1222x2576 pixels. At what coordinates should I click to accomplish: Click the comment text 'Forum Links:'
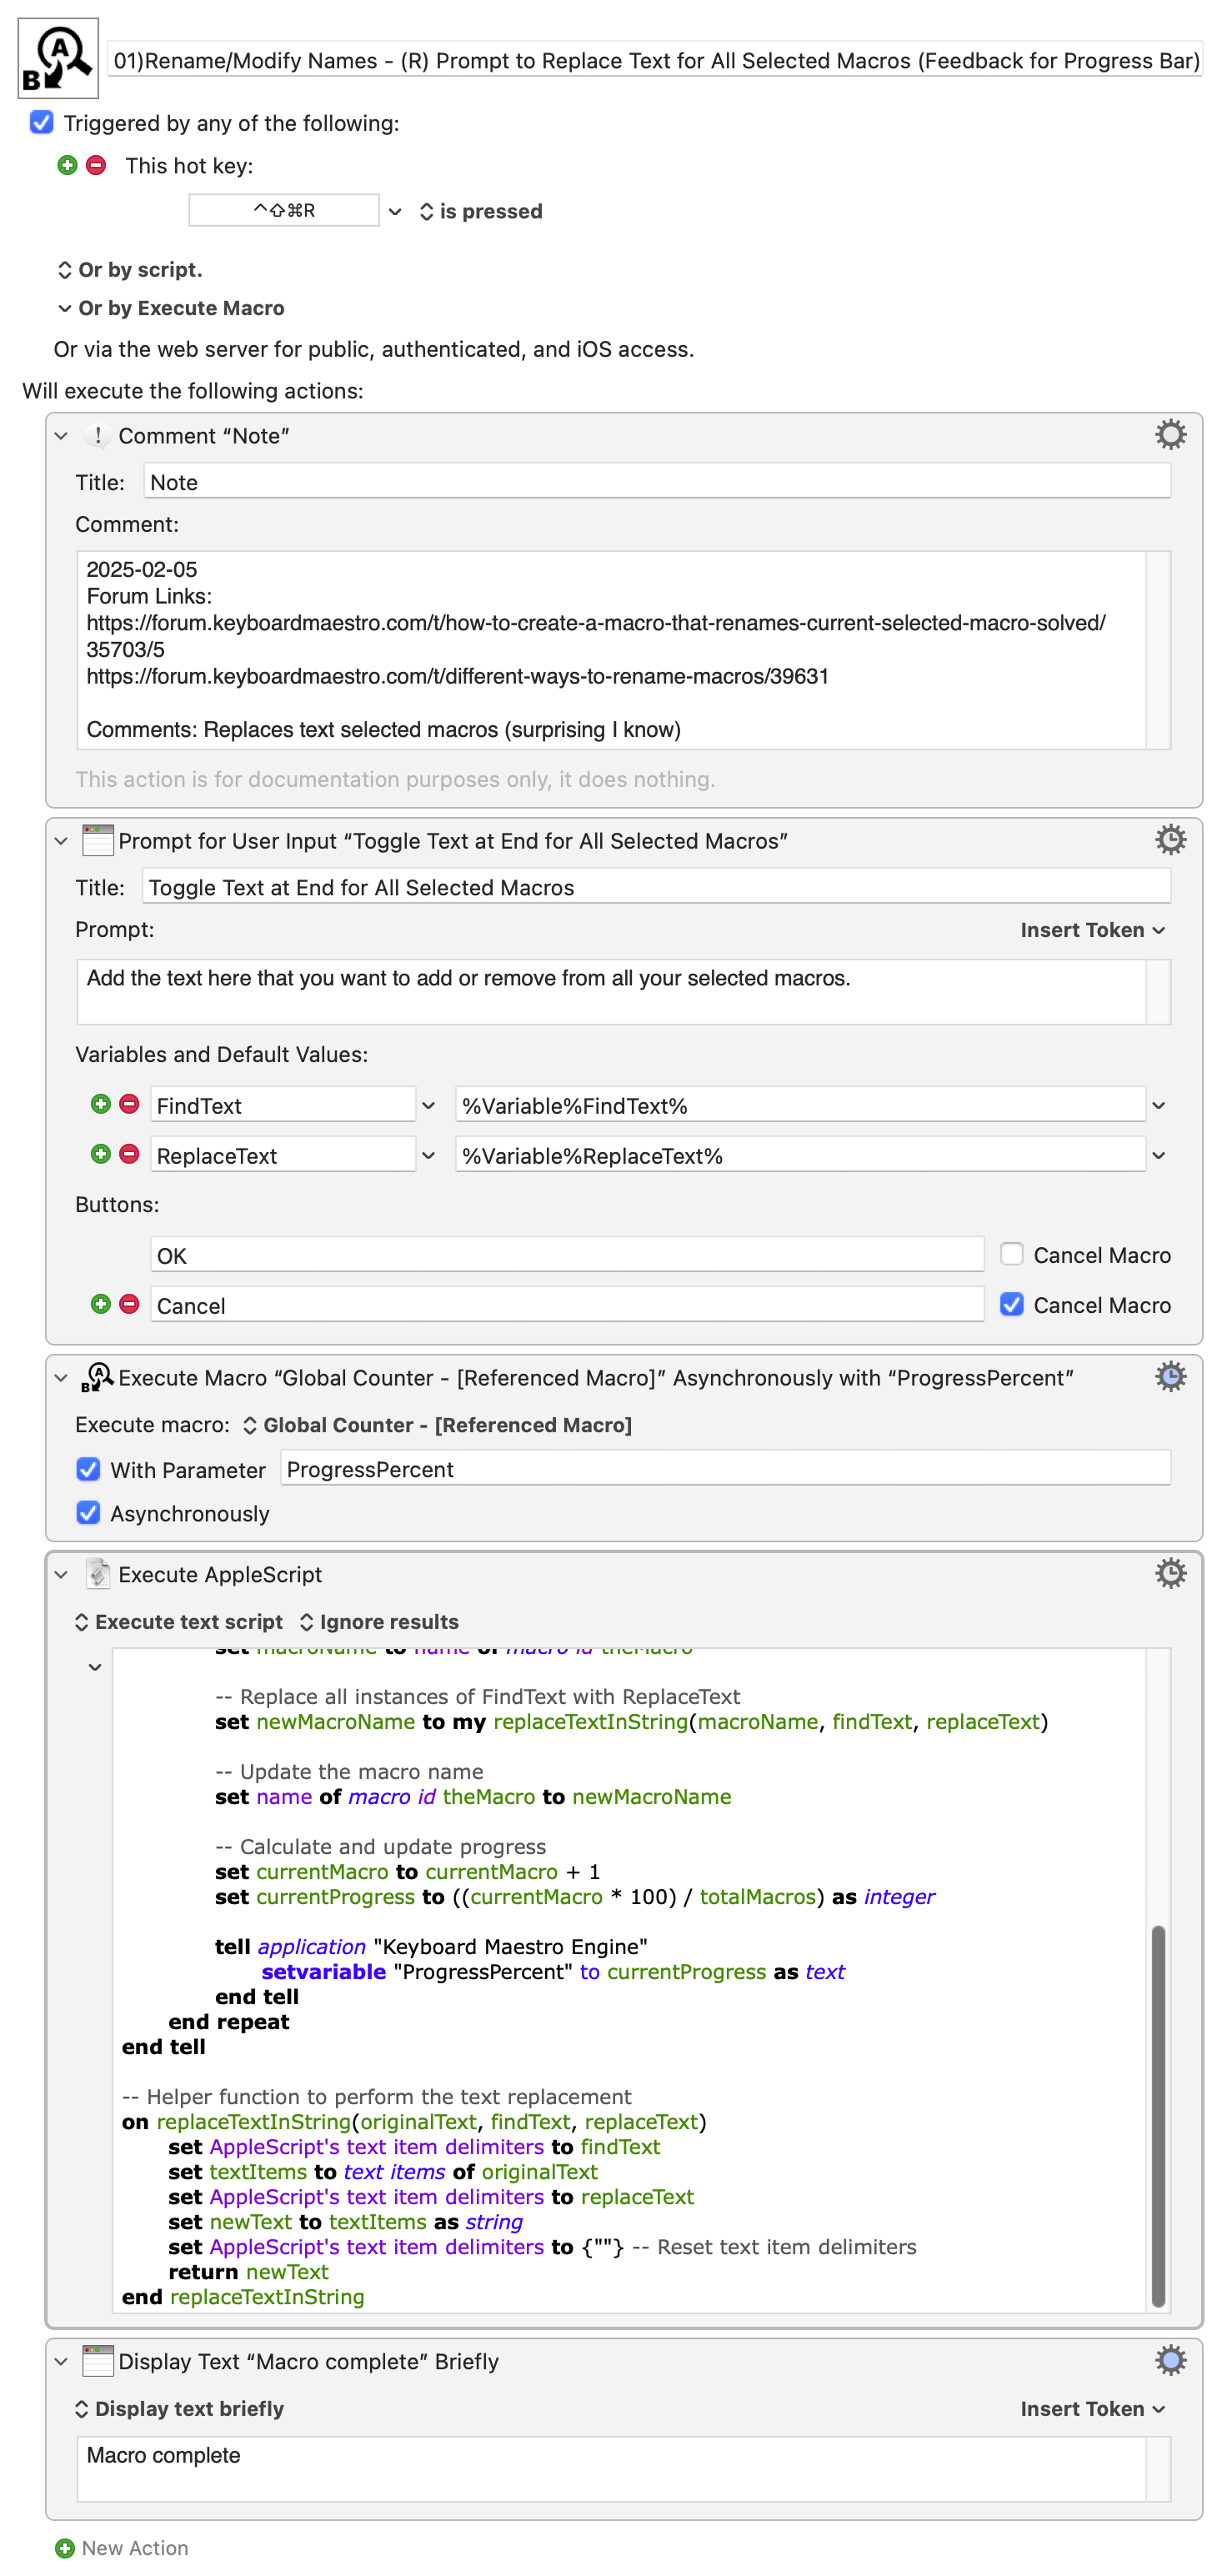pos(149,596)
